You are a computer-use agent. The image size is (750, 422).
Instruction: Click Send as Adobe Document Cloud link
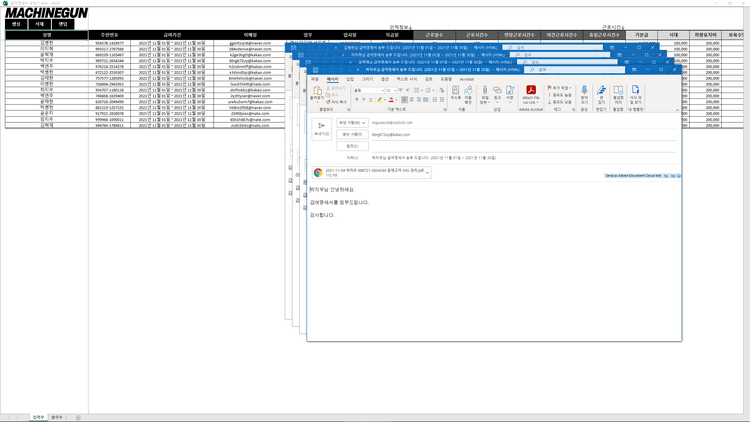click(x=633, y=176)
